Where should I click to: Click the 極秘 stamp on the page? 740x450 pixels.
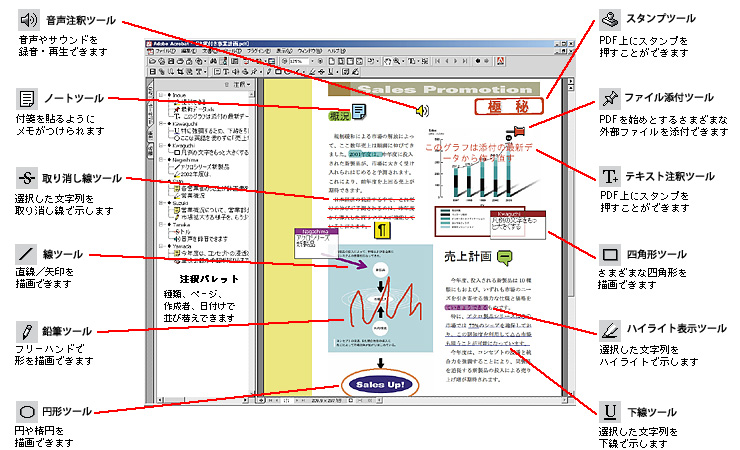click(509, 107)
